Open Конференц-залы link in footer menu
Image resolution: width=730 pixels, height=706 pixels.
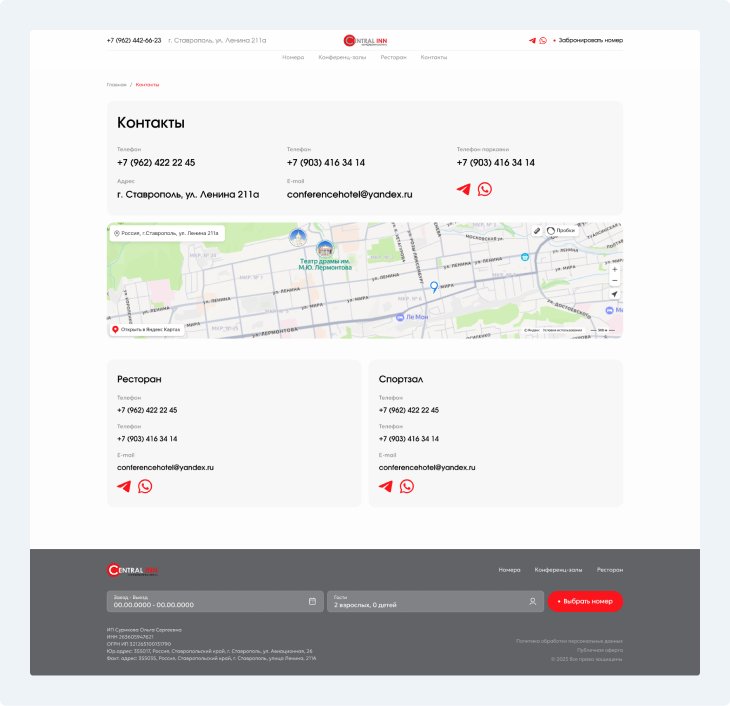pyautogui.click(x=558, y=570)
